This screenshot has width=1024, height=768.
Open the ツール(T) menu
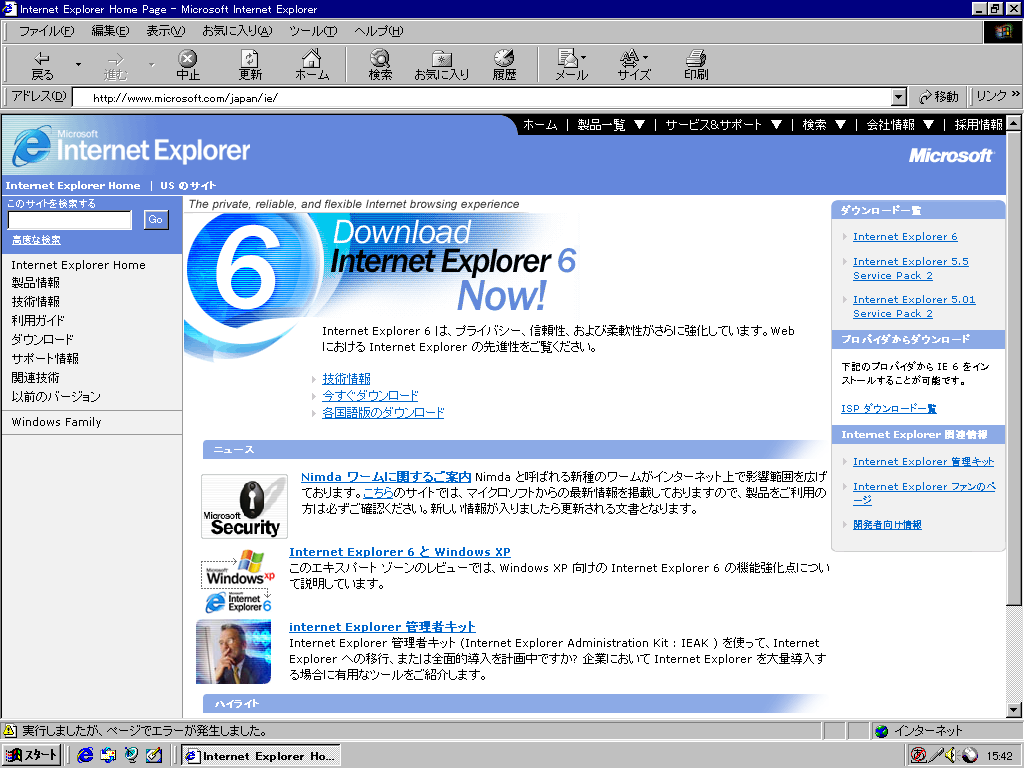[313, 31]
